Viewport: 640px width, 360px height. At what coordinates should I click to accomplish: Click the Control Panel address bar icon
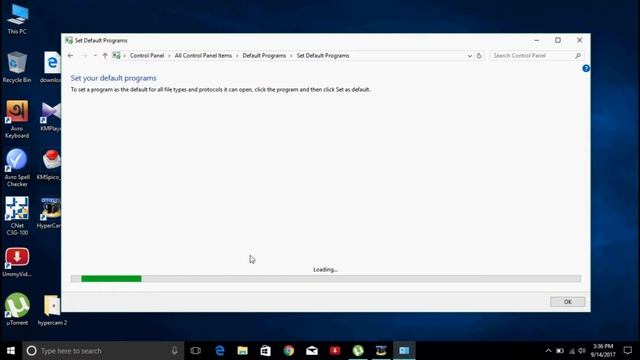point(116,56)
